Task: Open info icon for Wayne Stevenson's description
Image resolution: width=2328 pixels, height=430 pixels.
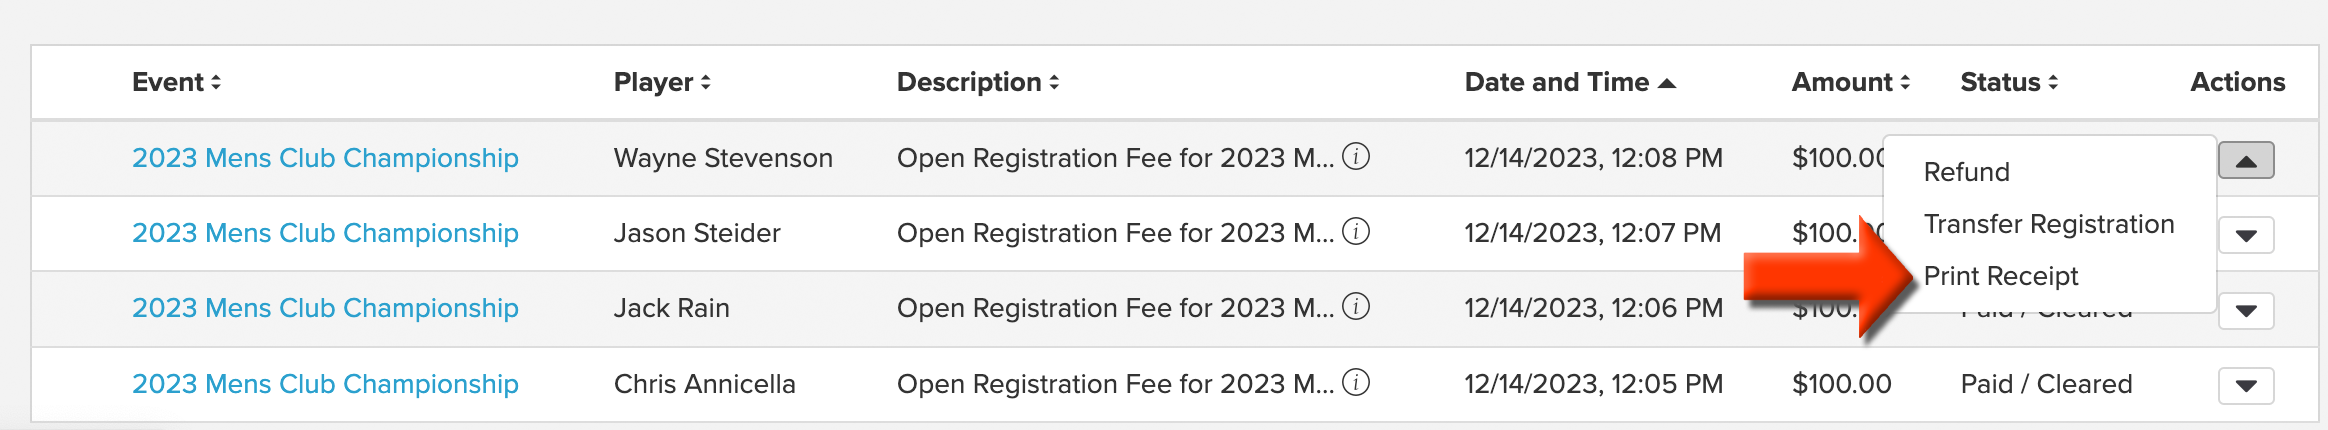Action: point(1355,157)
